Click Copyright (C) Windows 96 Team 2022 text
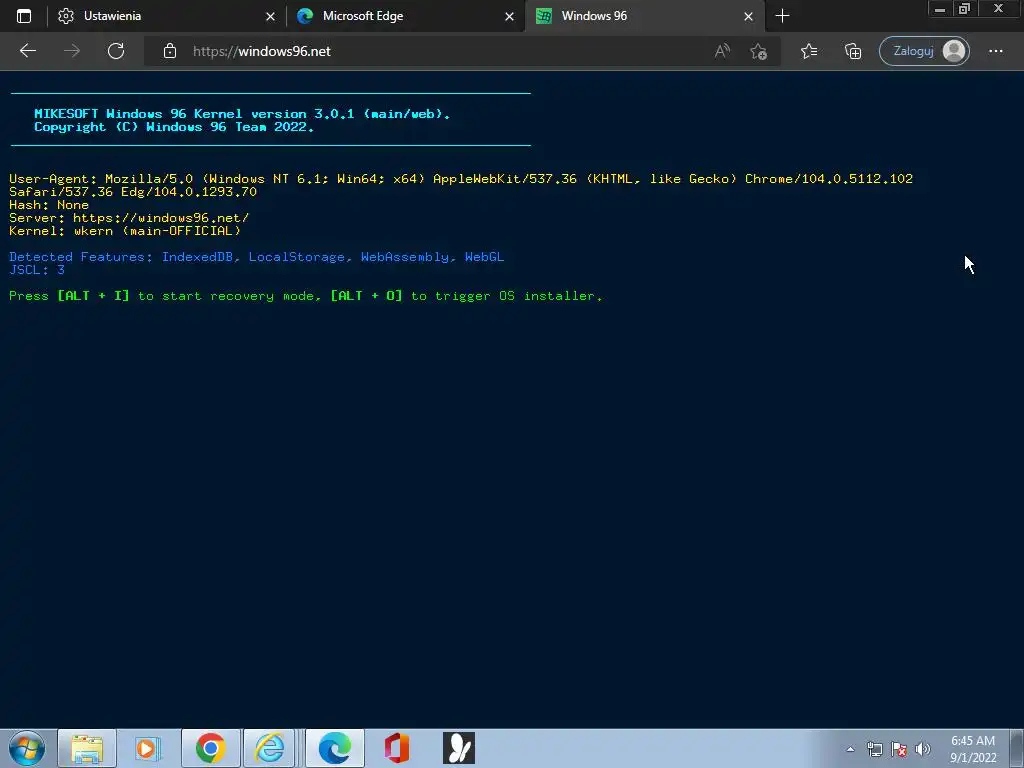Screen dimensions: 1024x768 (x=174, y=127)
